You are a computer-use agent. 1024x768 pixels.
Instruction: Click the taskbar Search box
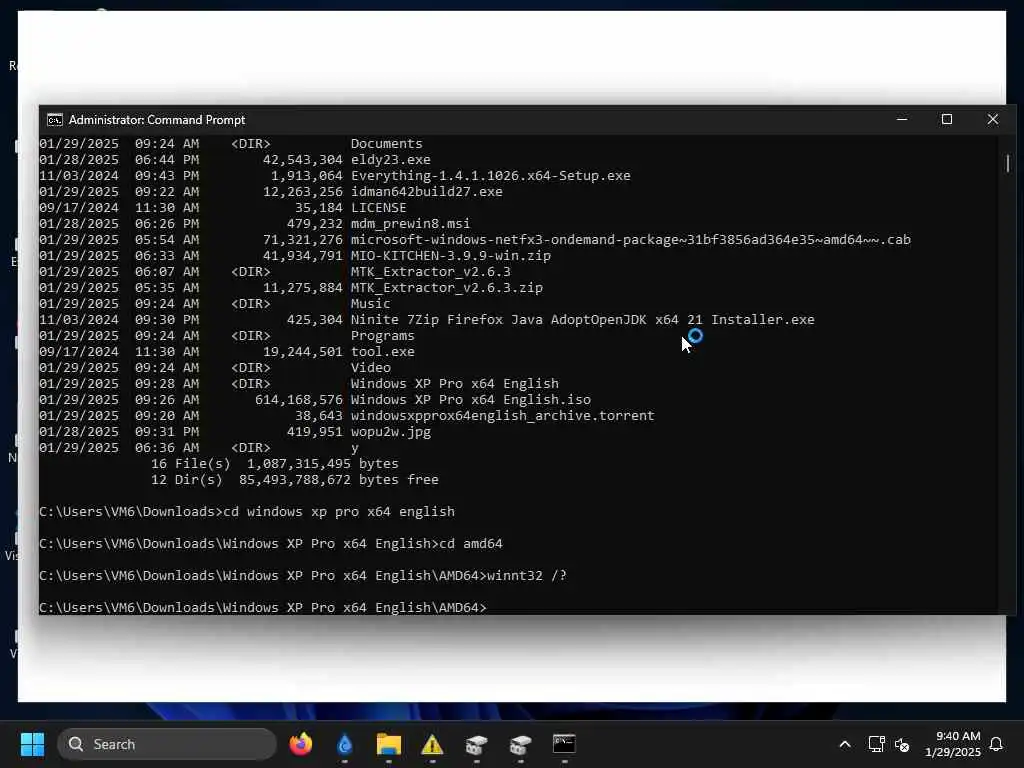tap(167, 744)
